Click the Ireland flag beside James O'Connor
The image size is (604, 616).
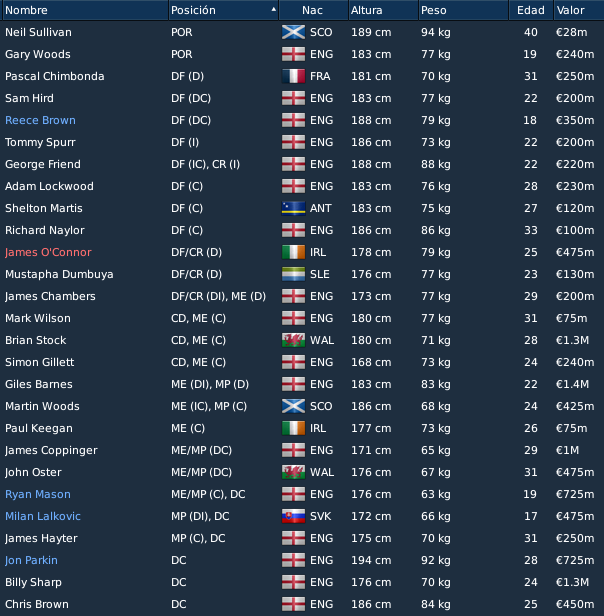(x=293, y=252)
